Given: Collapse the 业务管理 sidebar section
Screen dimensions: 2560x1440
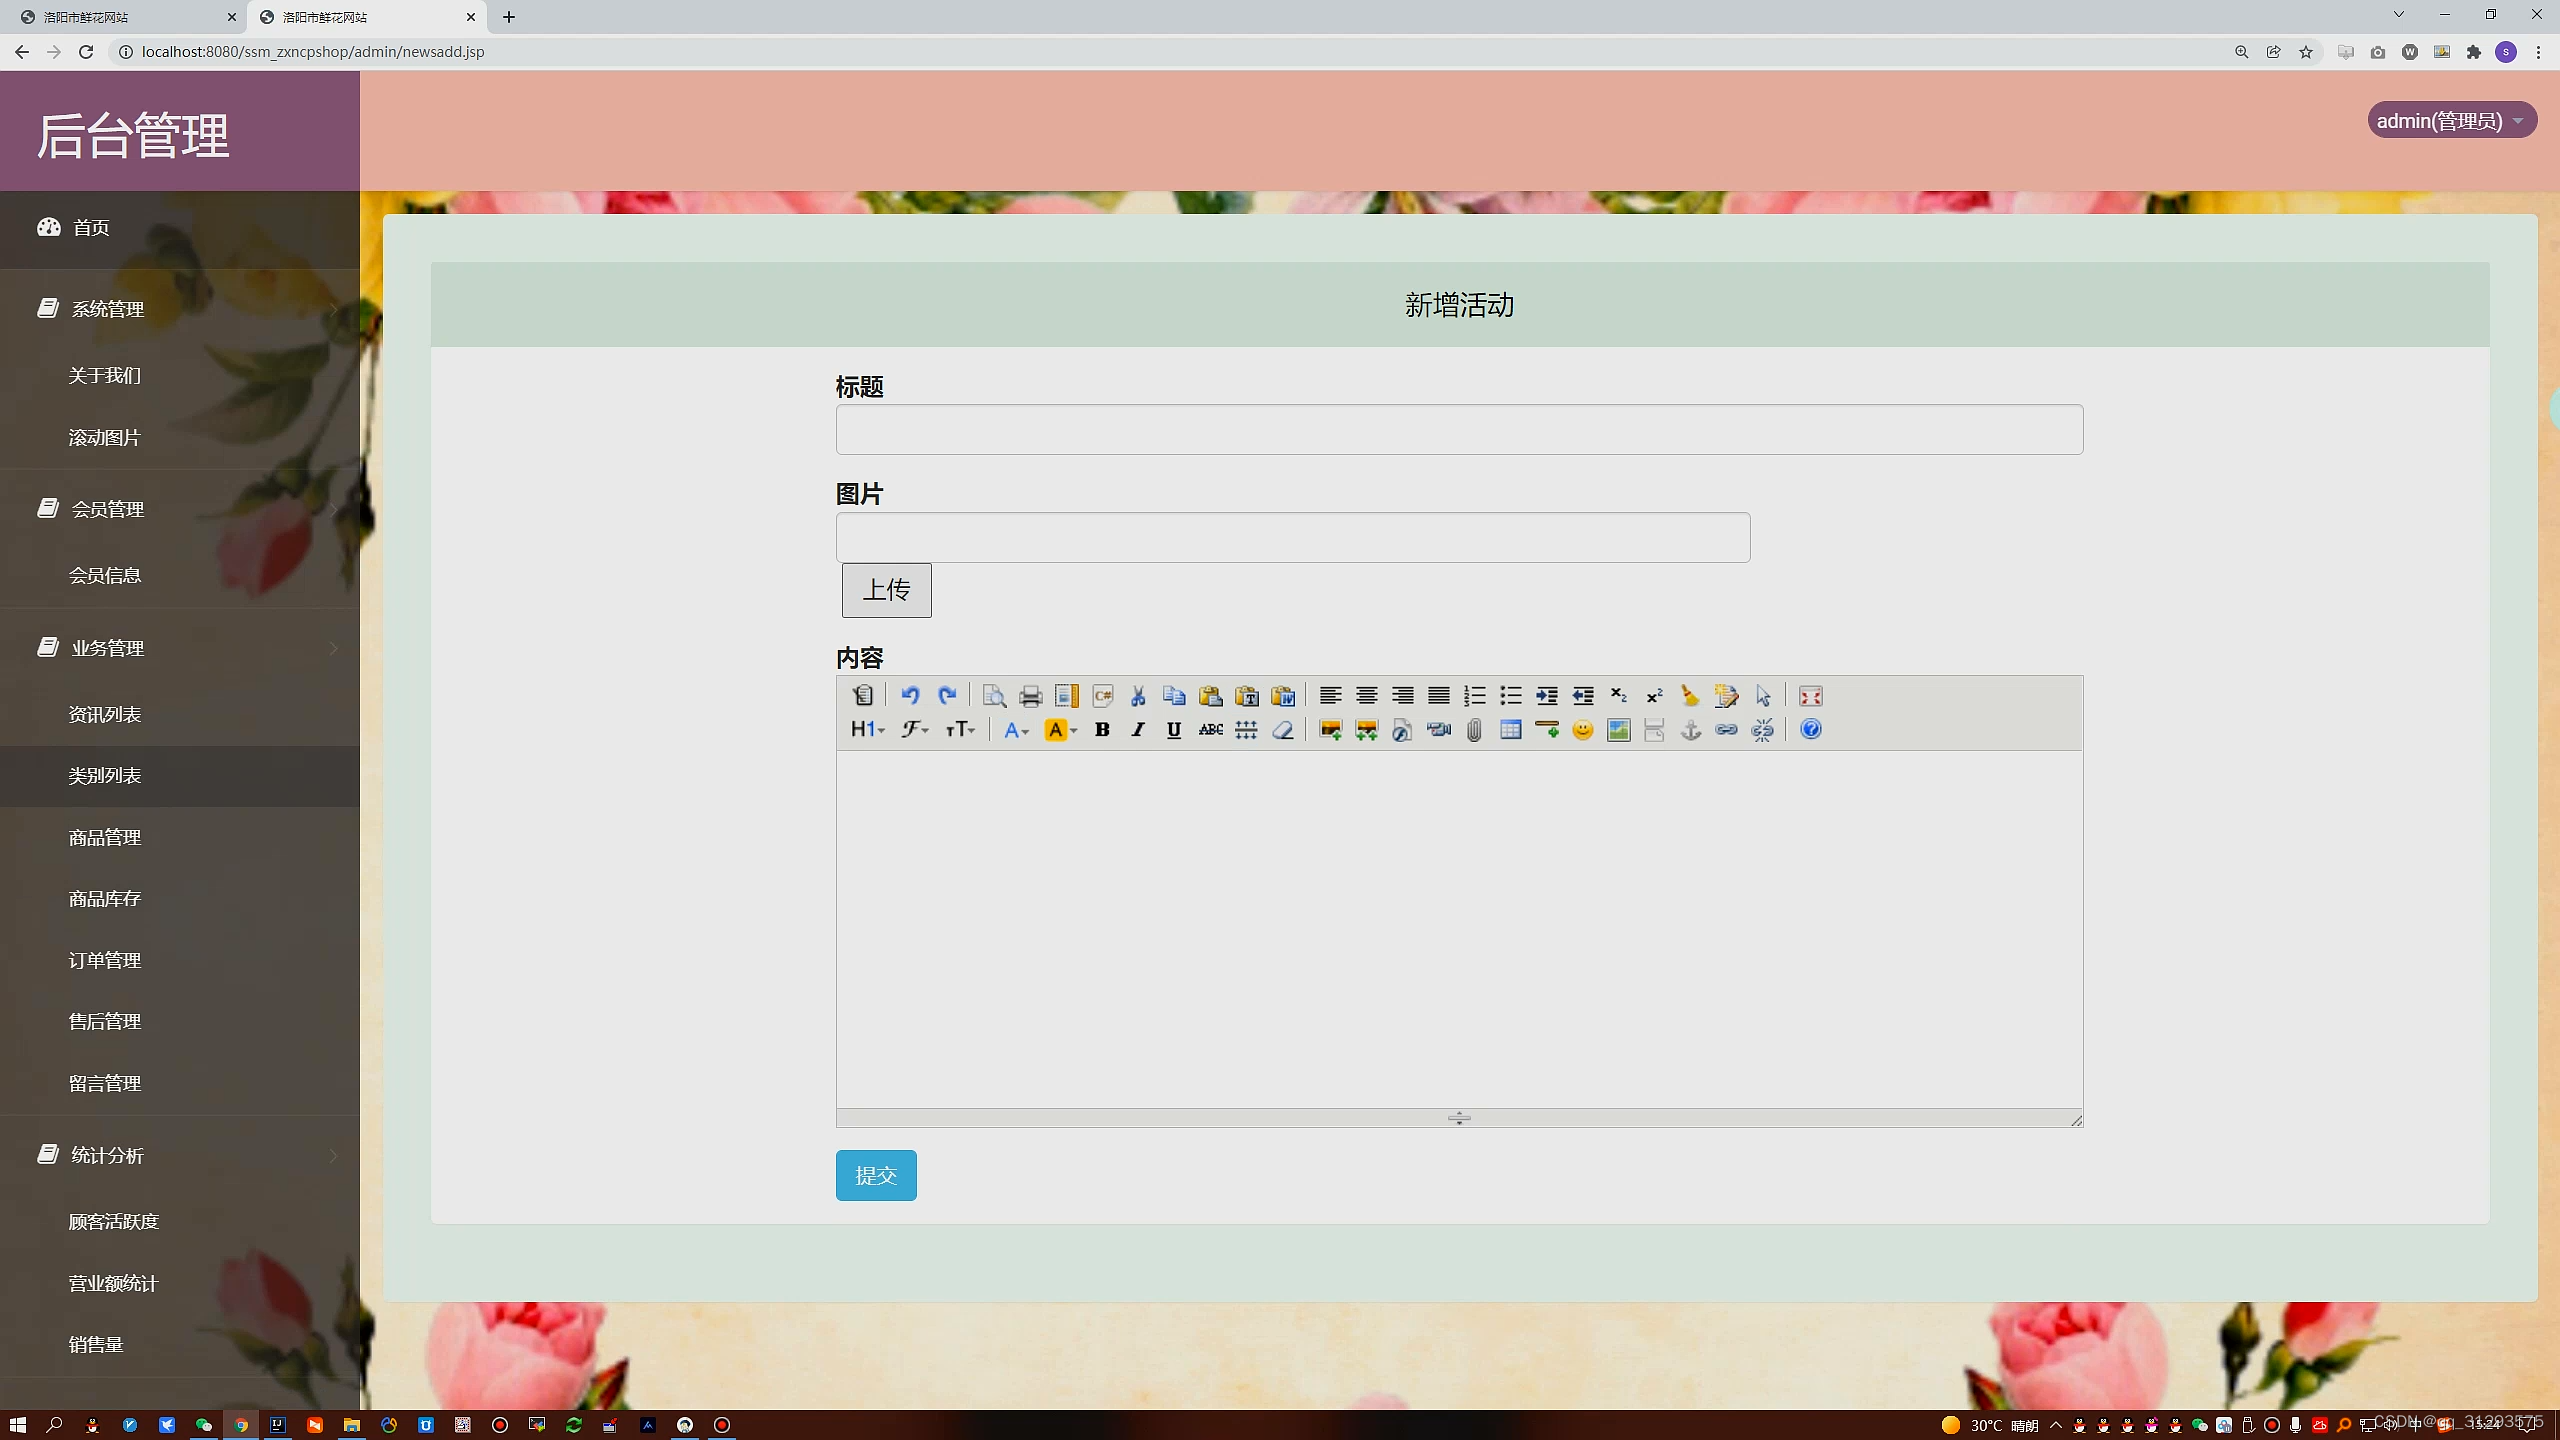Looking at the screenshot, I should [x=180, y=648].
